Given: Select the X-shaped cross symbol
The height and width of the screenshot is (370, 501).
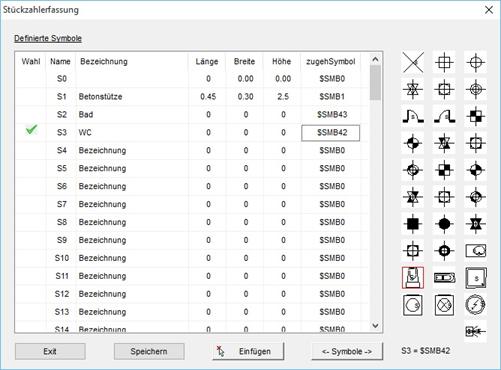Looking at the screenshot, I should coord(413,62).
